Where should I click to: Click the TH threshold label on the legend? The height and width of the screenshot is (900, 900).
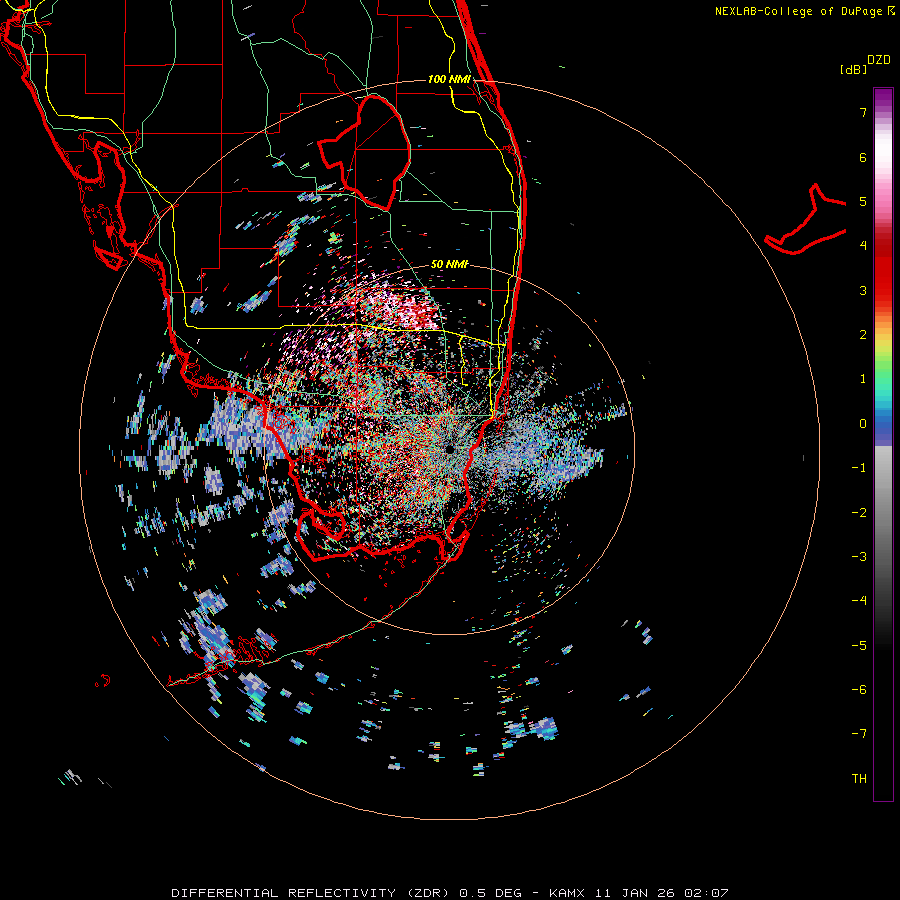pos(859,779)
